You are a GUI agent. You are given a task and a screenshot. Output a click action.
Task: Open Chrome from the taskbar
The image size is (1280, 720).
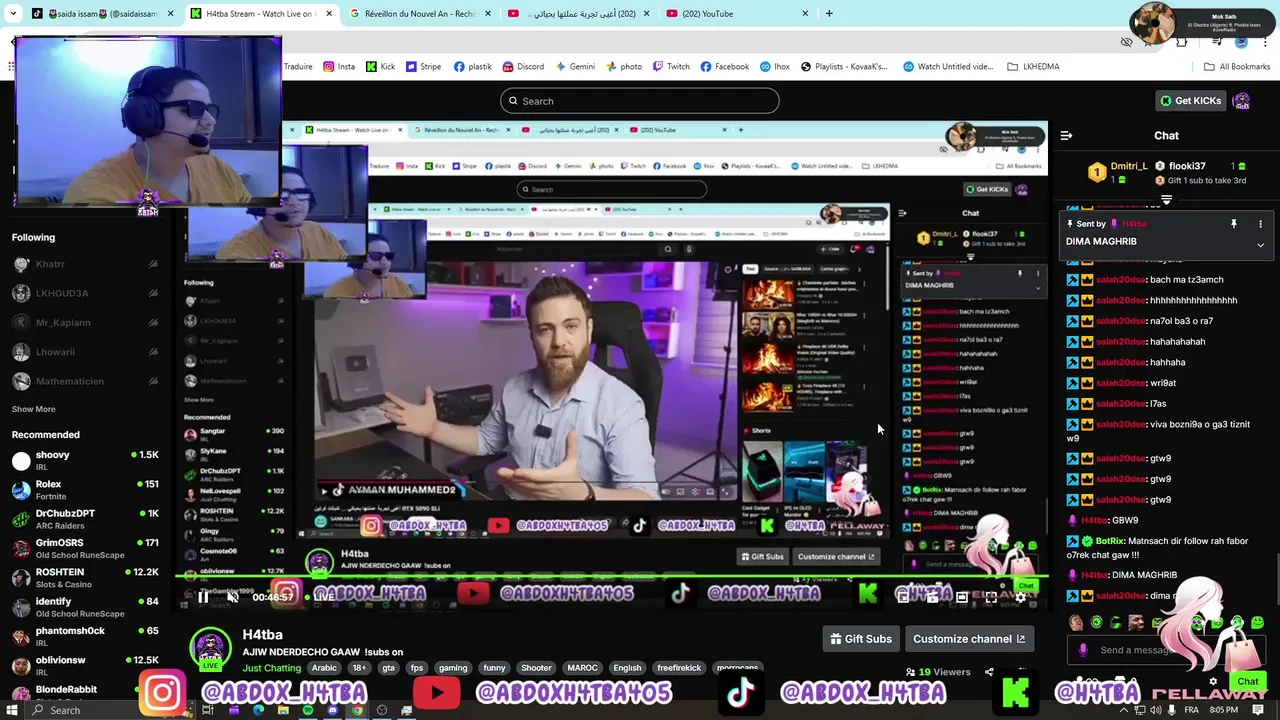click(x=357, y=710)
